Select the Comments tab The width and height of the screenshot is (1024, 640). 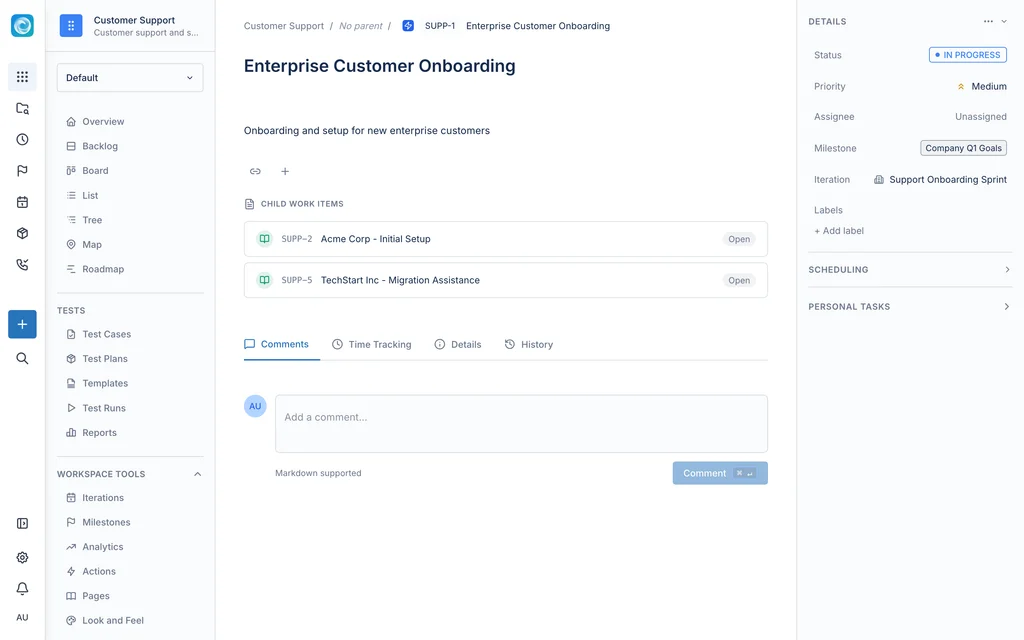point(276,344)
